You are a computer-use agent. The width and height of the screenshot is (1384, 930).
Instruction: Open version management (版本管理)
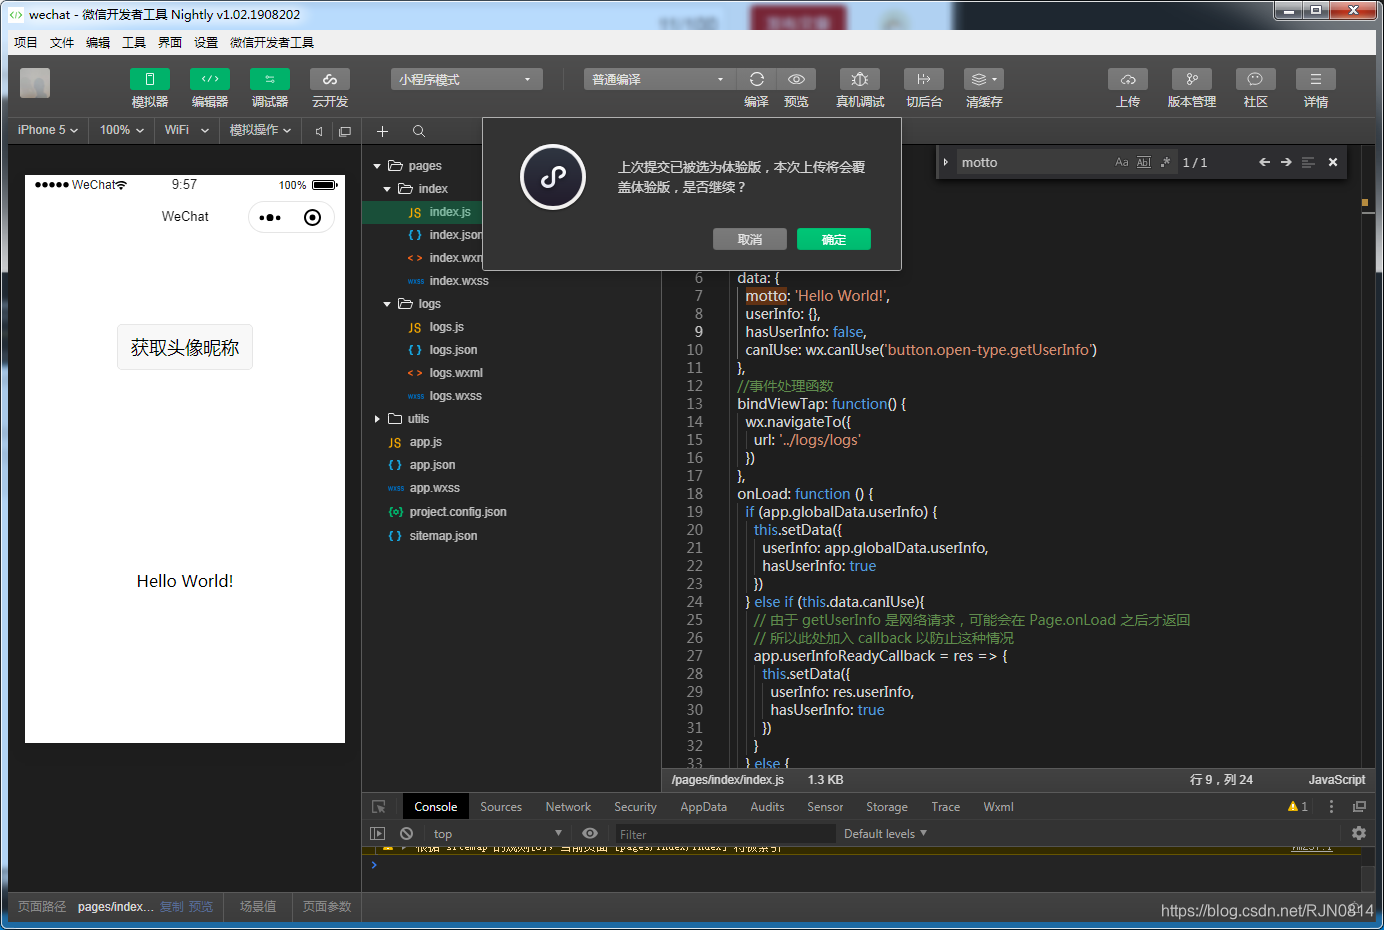tap(1192, 79)
